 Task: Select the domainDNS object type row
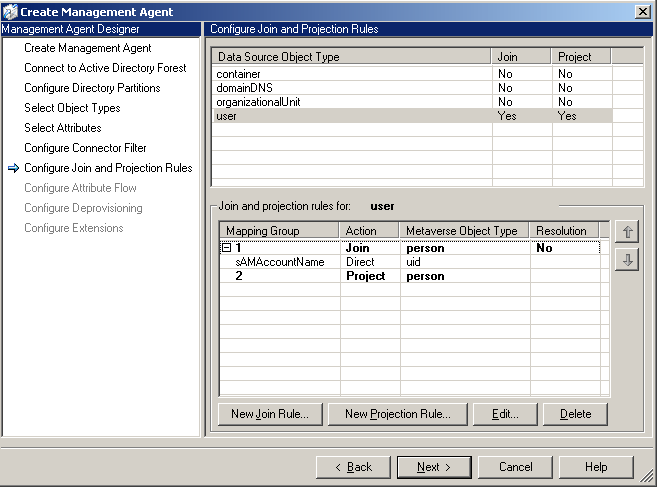pos(412,88)
